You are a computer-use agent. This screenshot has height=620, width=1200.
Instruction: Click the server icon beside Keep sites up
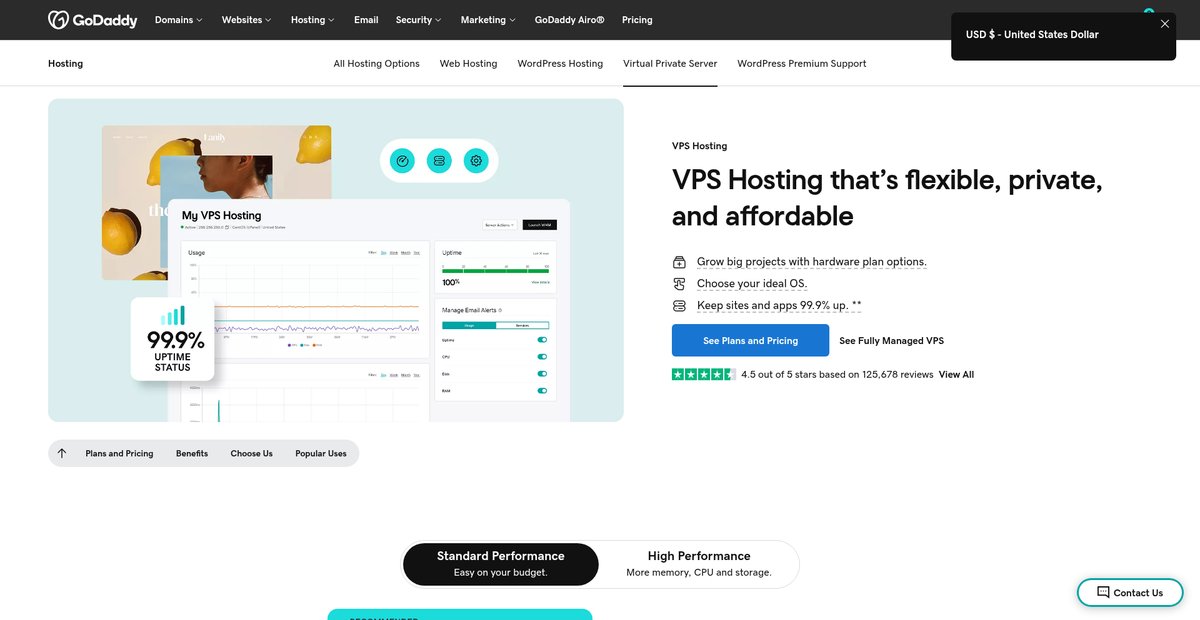679,306
